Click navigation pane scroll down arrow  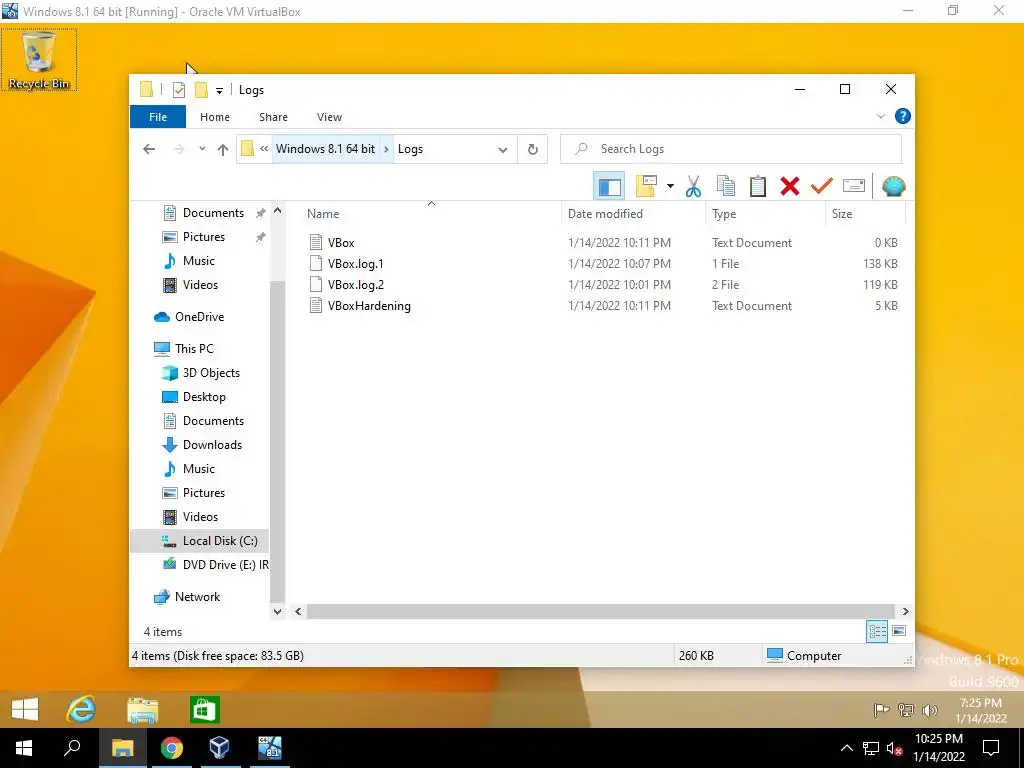tap(278, 612)
